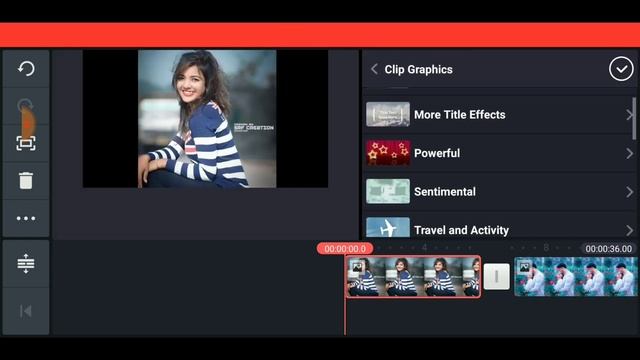Tap the undo arrow icon
The image size is (640, 360).
26,69
